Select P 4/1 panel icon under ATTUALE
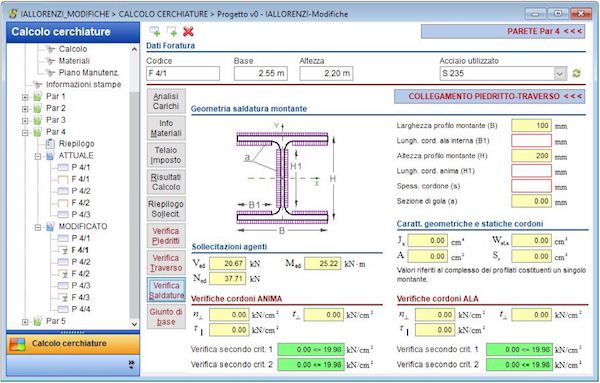This screenshot has width=600, height=383. 63,168
